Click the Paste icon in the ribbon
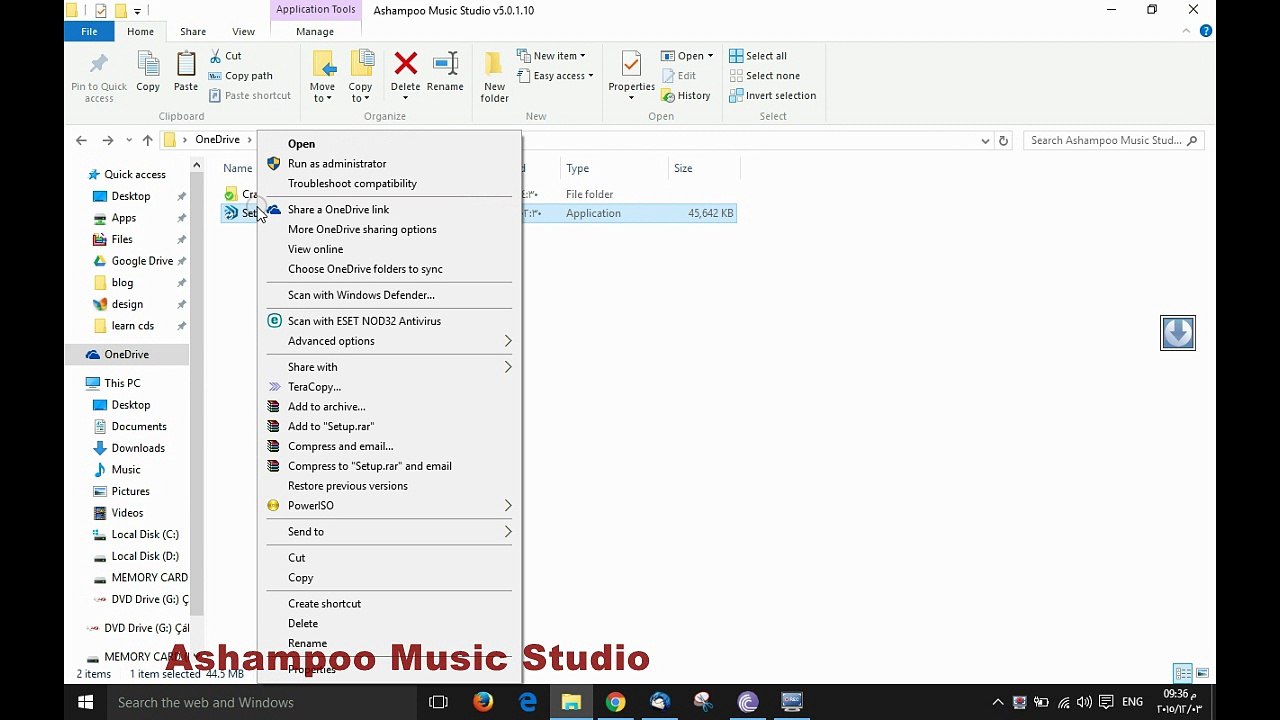 click(186, 65)
